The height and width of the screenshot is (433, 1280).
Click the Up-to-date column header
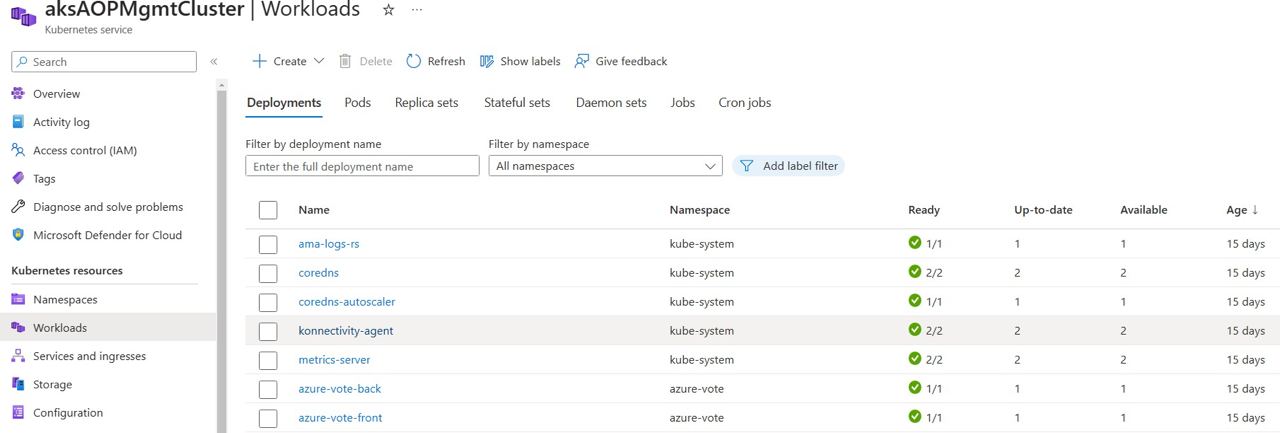(1043, 210)
